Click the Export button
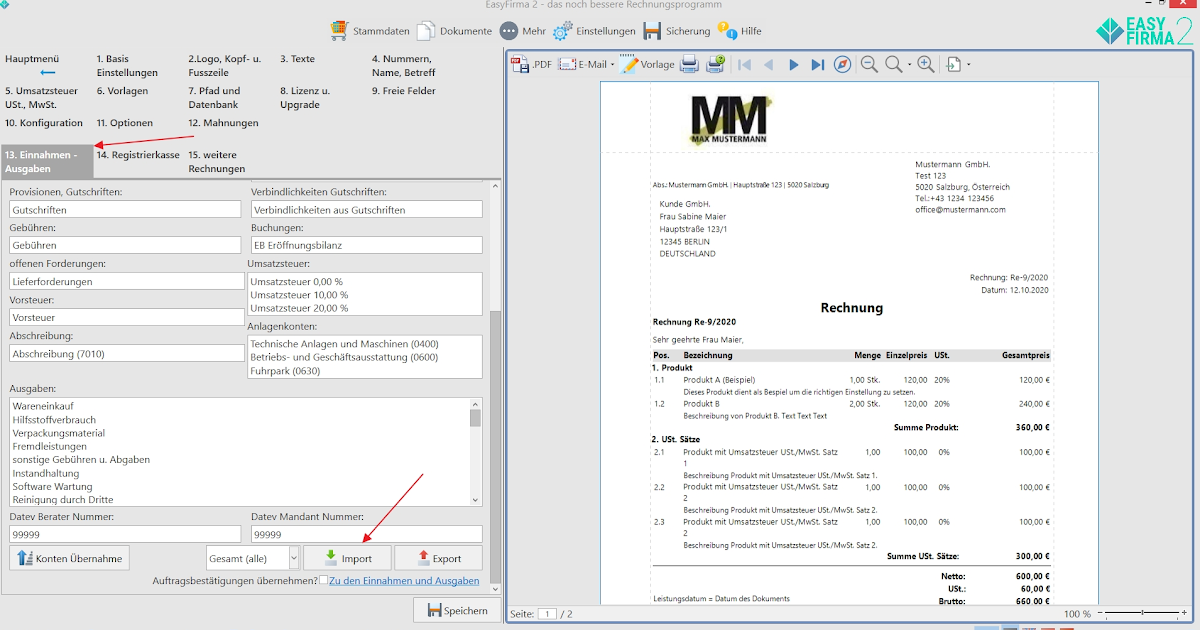The image size is (1200, 630). pos(438,557)
